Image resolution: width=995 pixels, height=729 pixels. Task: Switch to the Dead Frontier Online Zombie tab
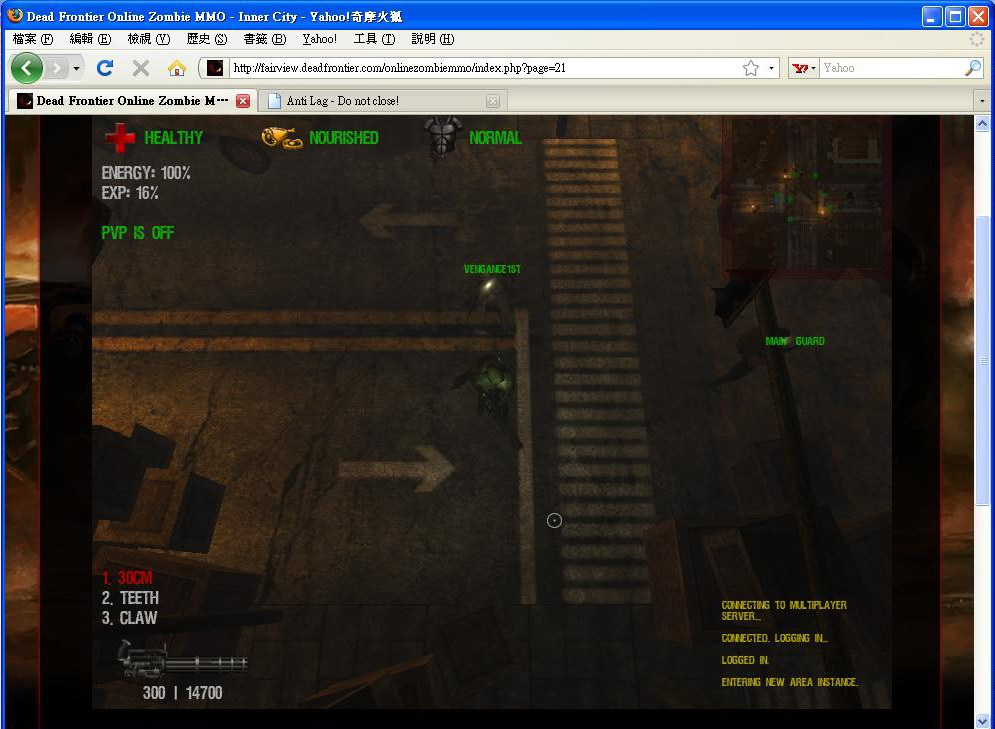pos(132,101)
